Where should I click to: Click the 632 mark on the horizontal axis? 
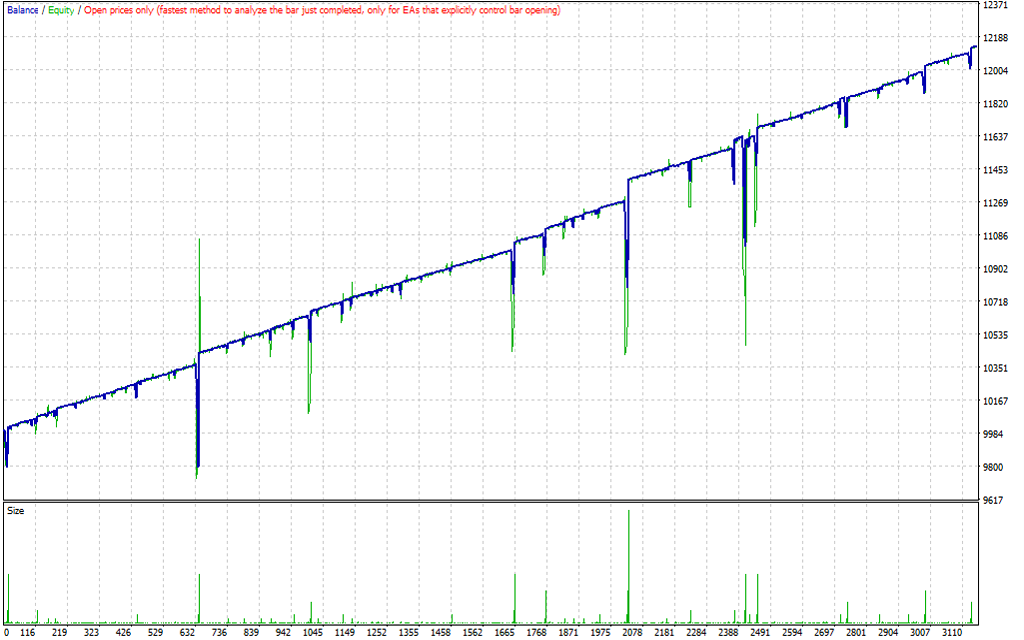[187, 633]
